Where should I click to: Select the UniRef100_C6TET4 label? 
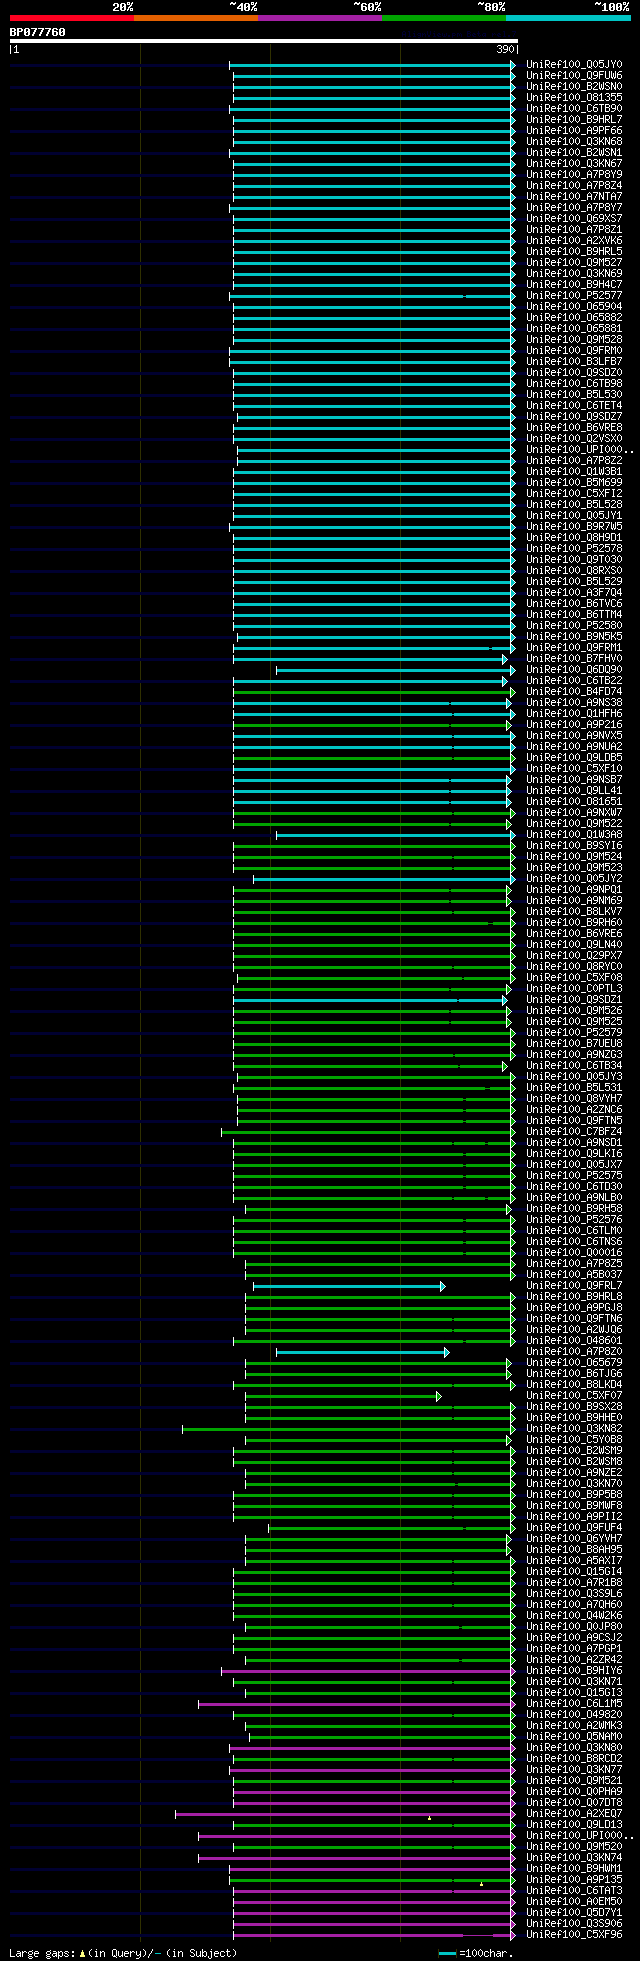tap(574, 406)
